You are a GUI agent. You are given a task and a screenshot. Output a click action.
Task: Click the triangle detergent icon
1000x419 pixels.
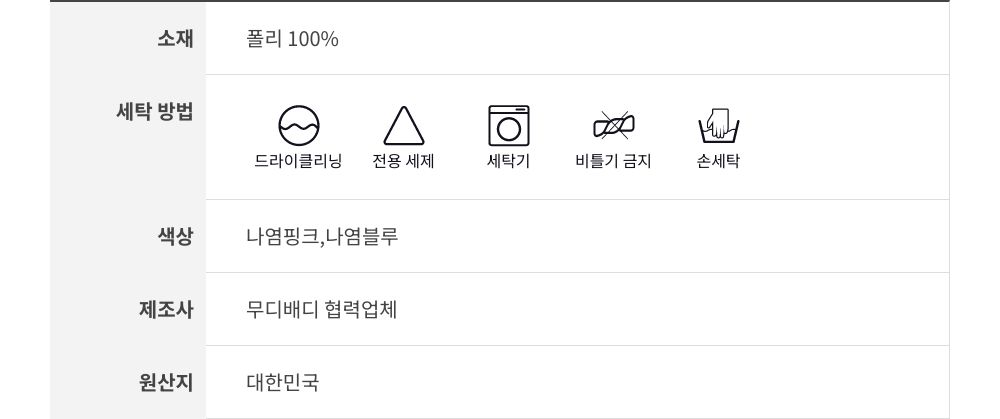(x=403, y=127)
